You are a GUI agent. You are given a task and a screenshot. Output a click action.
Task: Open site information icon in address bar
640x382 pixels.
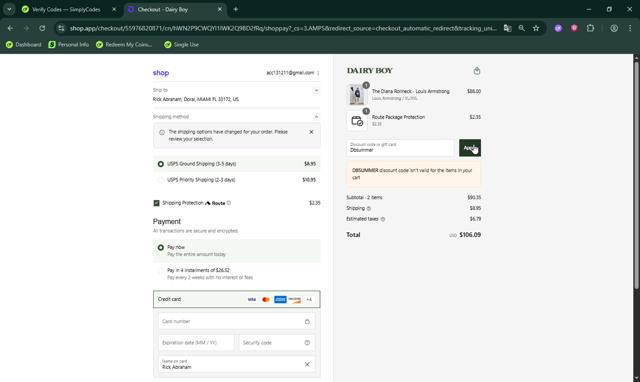pyautogui.click(x=61, y=28)
